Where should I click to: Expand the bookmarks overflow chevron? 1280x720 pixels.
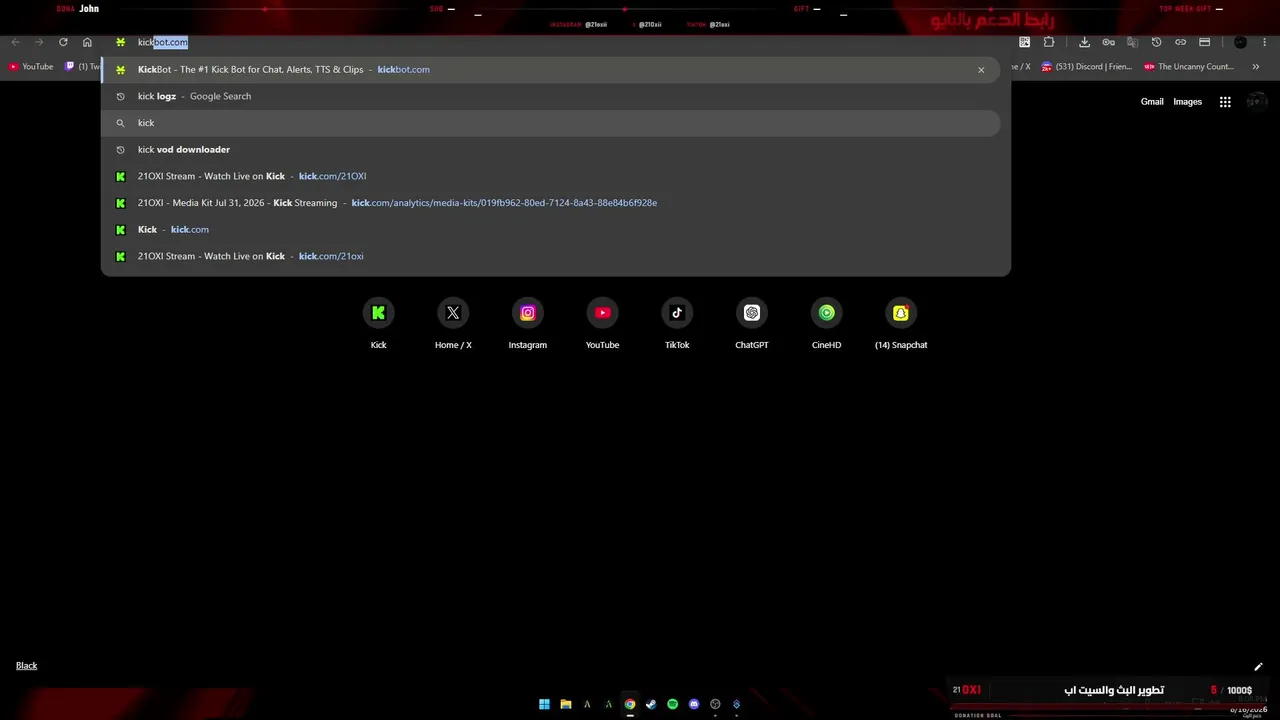point(1255,67)
